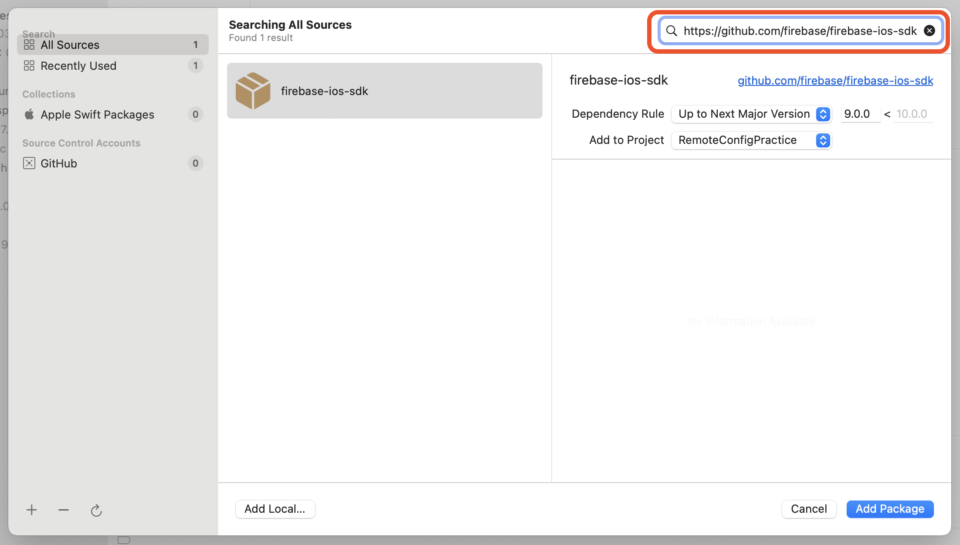This screenshot has height=545, width=960.
Task: Click the Add Local... button
Action: pyautogui.click(x=275, y=509)
